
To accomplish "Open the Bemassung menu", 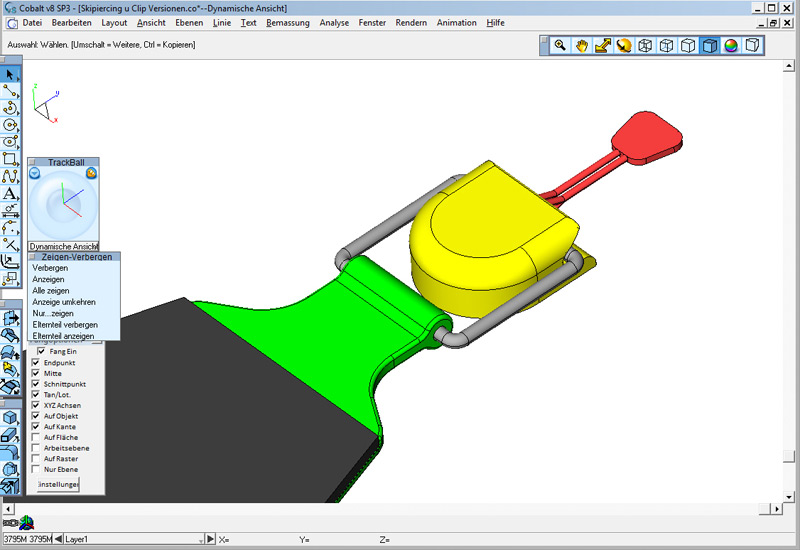I will click(286, 22).
